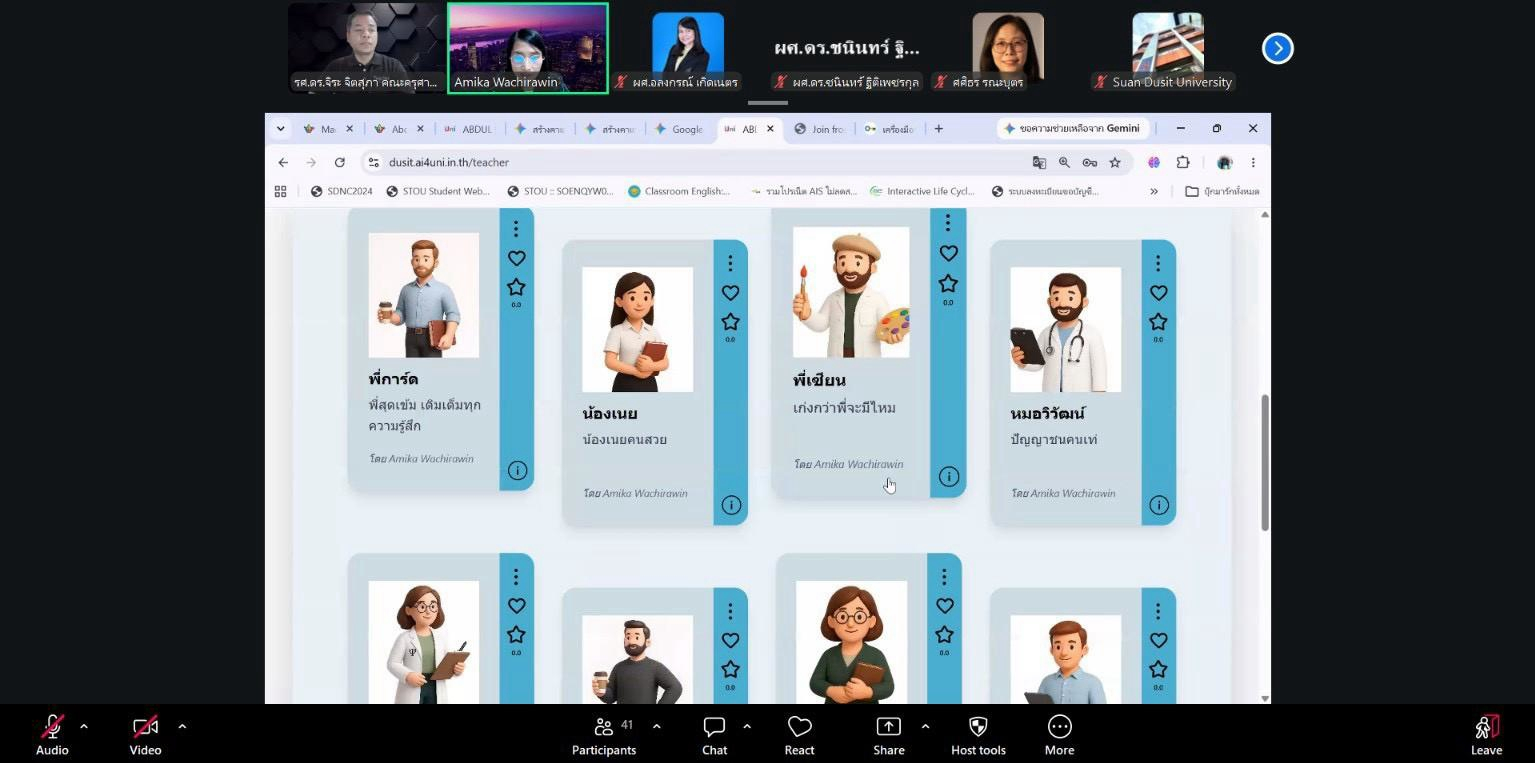The width and height of the screenshot is (1535, 763).
Task: Open the browser Extensions puzzle icon
Action: coord(1183,162)
